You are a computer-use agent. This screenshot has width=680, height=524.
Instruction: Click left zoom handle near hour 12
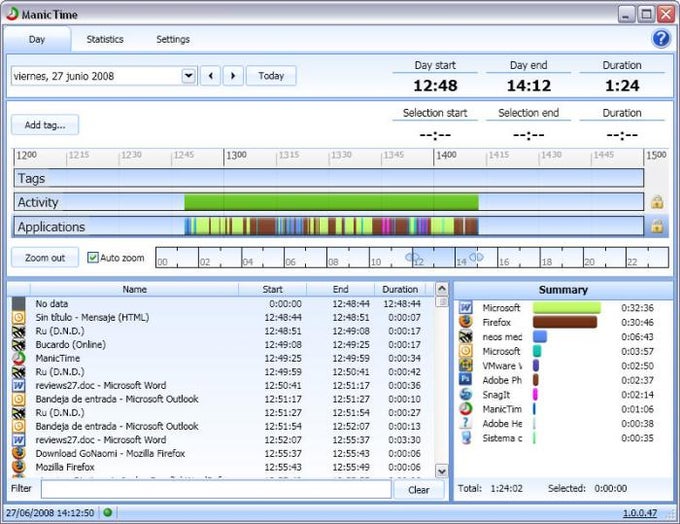pyautogui.click(x=412, y=257)
